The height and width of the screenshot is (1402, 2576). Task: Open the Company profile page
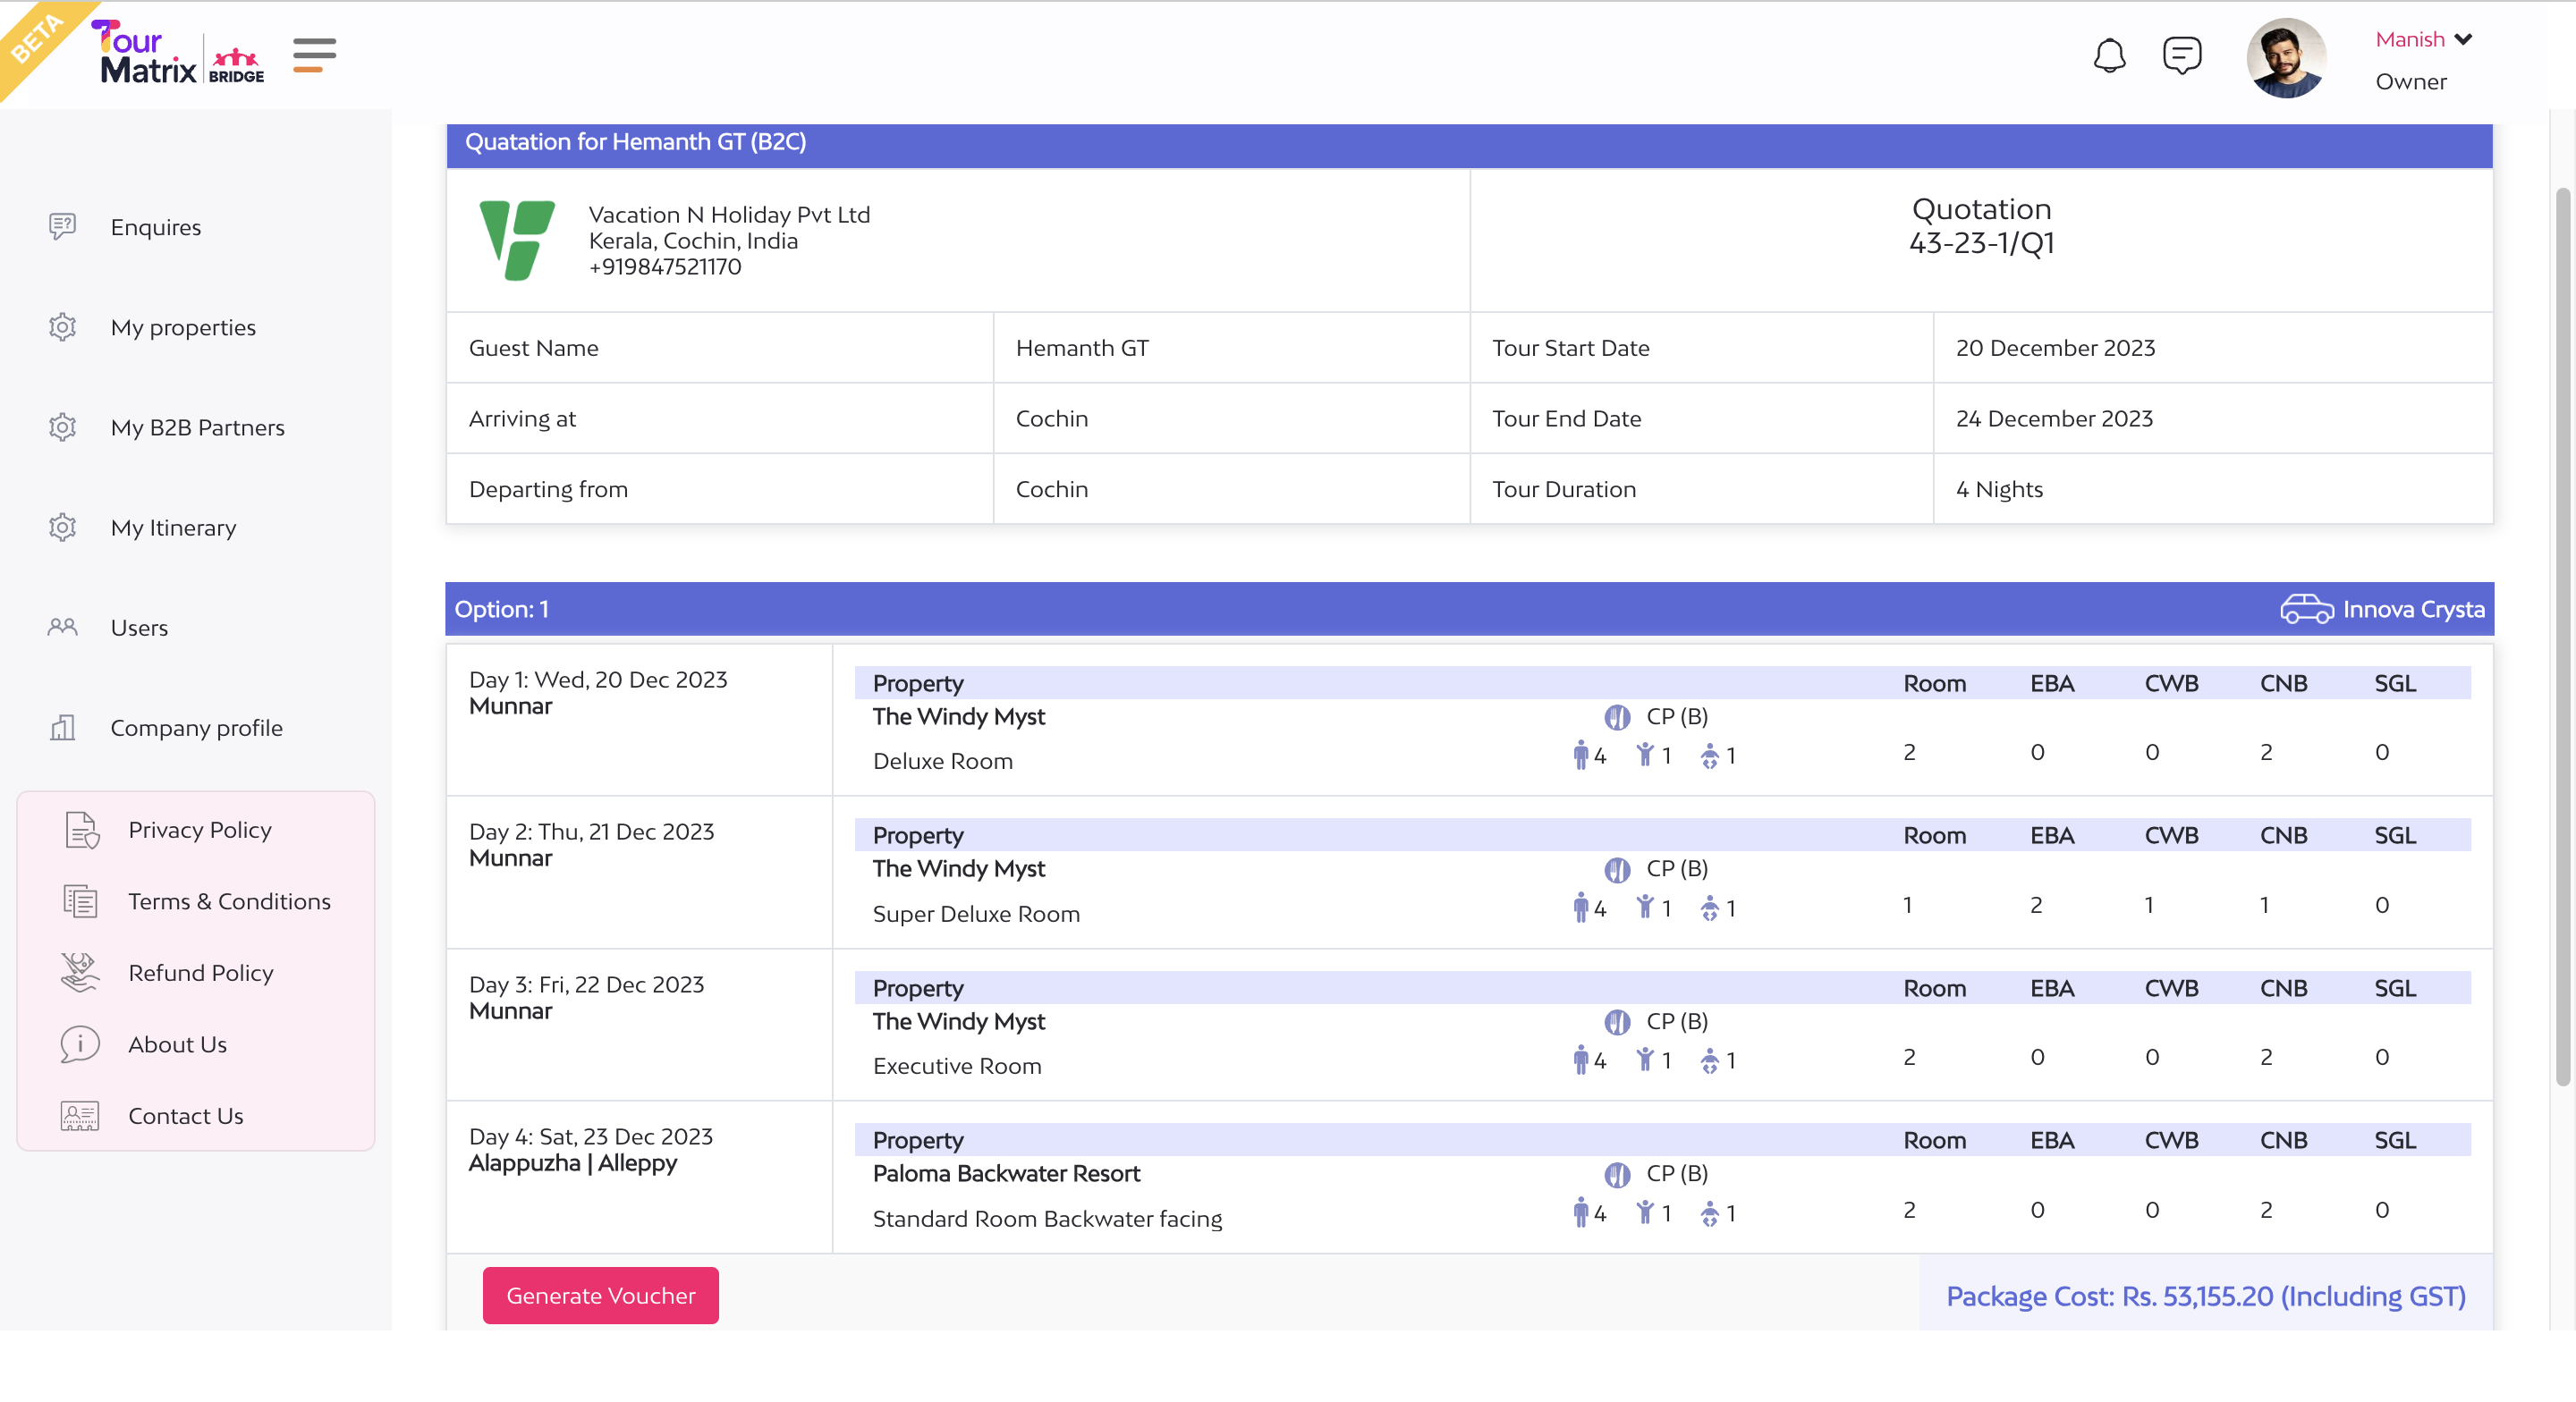(x=196, y=728)
